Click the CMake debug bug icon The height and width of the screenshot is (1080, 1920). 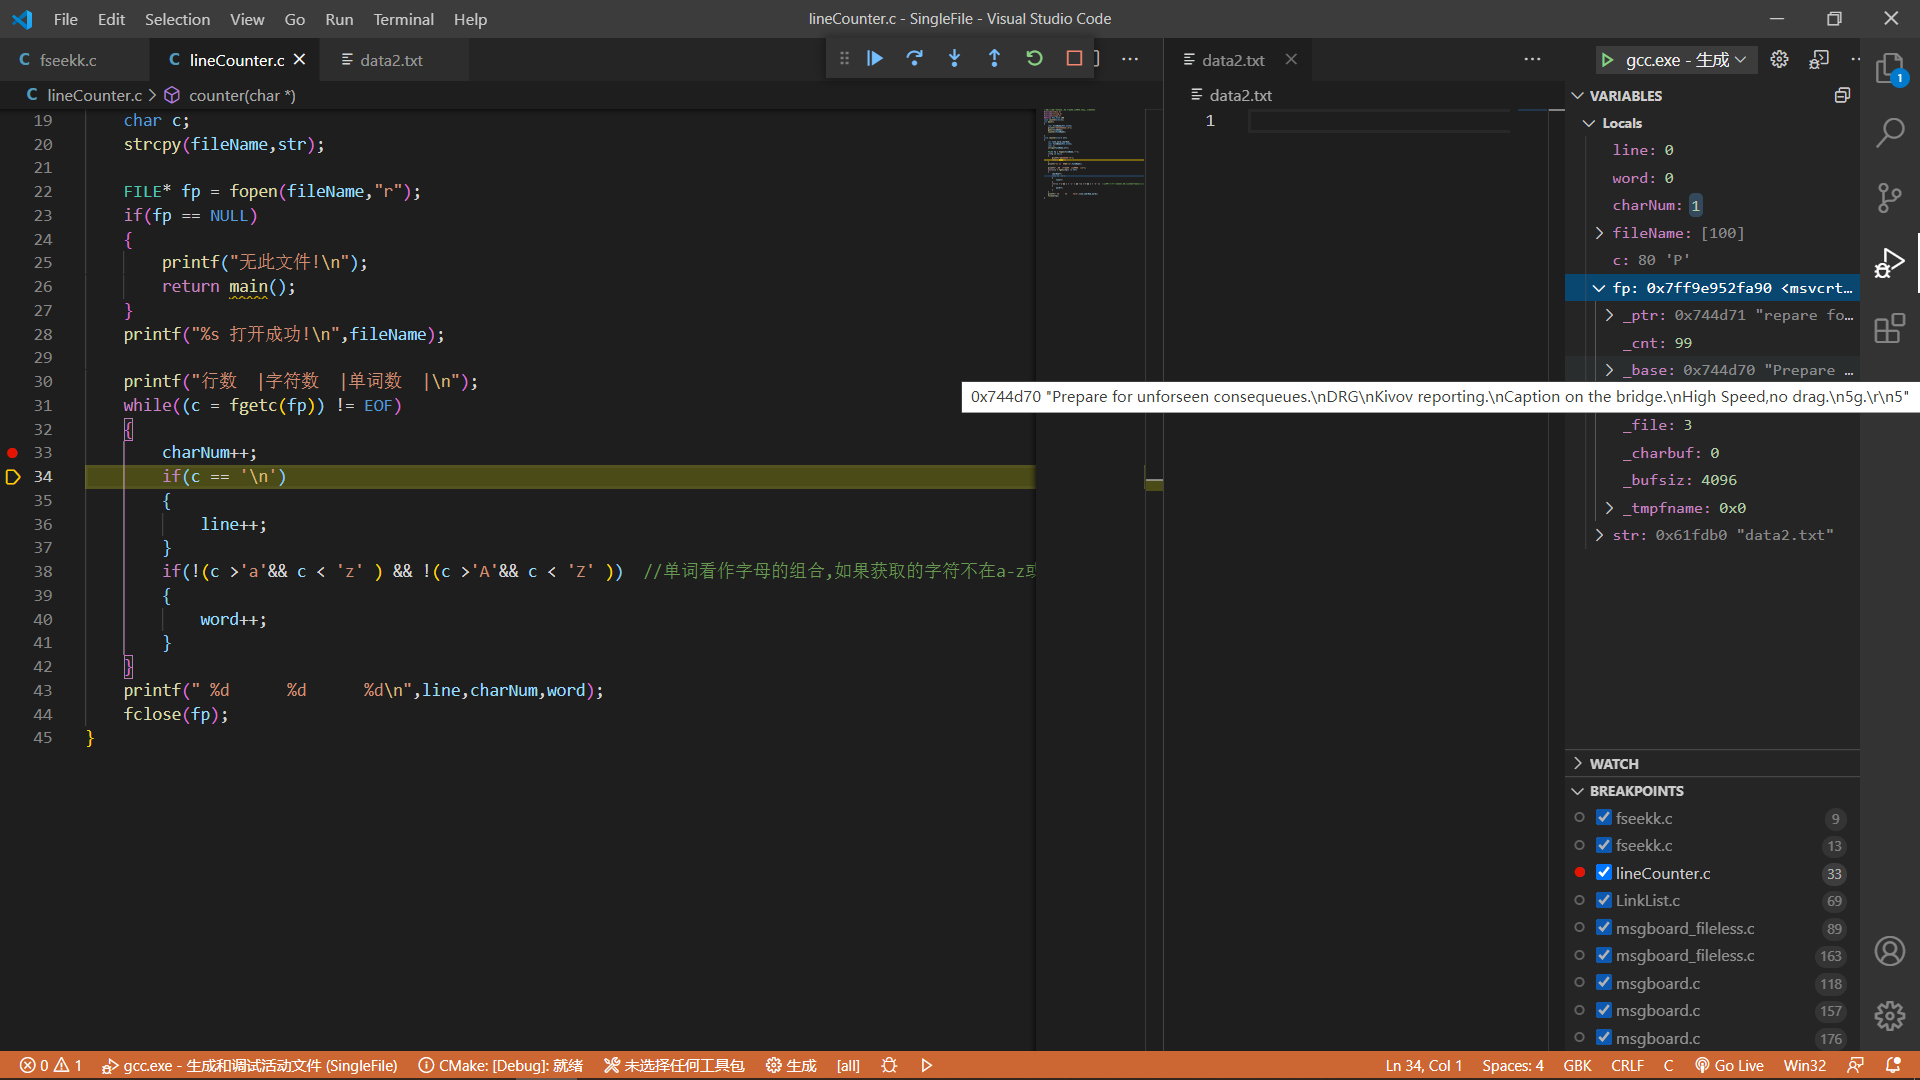(x=889, y=1065)
